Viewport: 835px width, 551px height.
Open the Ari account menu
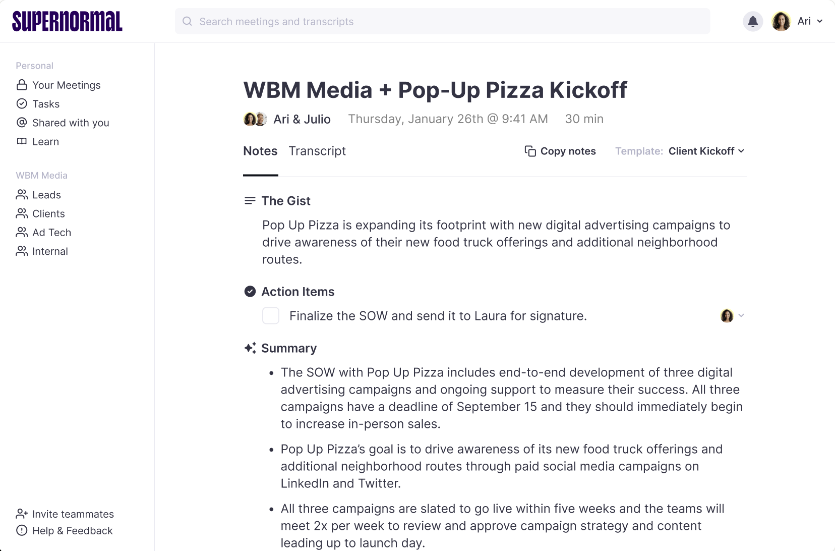tap(792, 21)
